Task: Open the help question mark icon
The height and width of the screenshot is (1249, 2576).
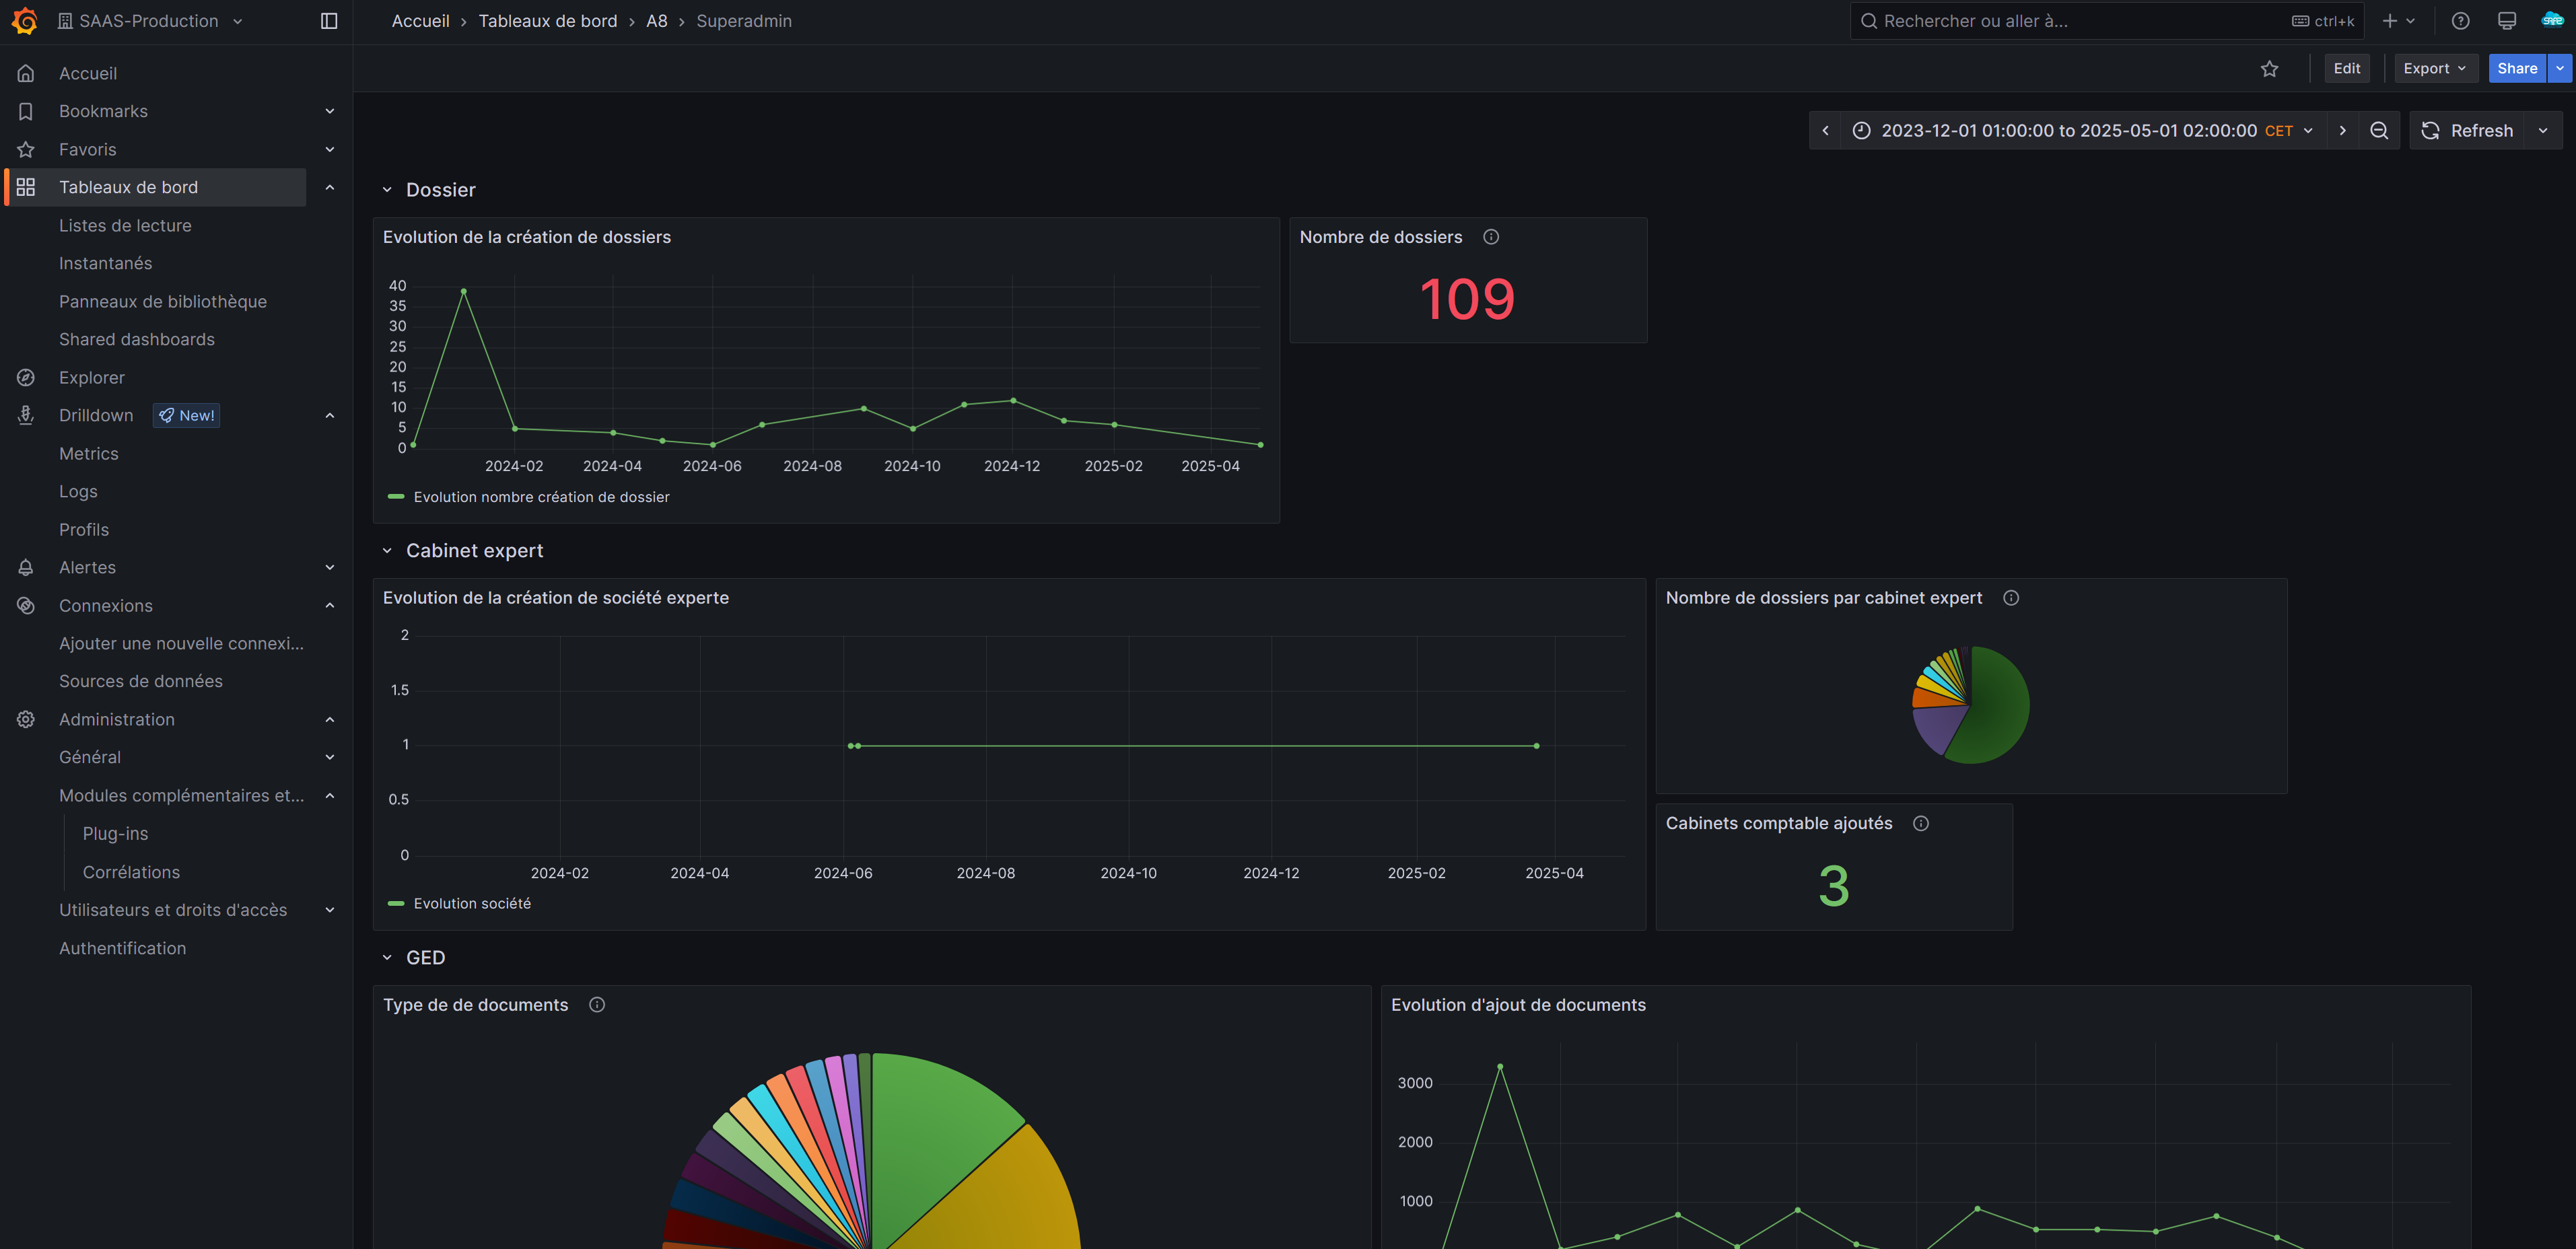Action: pos(2460,21)
